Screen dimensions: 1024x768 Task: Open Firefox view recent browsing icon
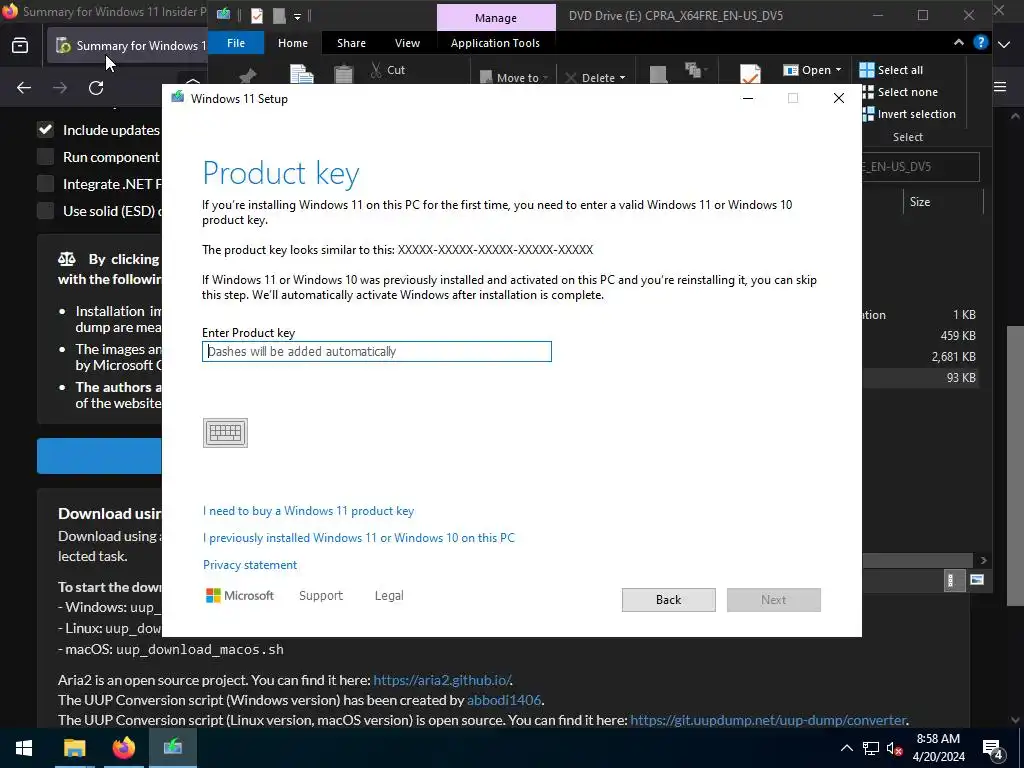click(20, 46)
